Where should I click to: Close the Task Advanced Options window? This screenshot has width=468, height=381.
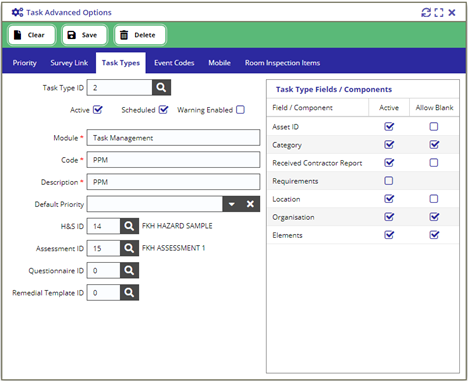coord(452,13)
